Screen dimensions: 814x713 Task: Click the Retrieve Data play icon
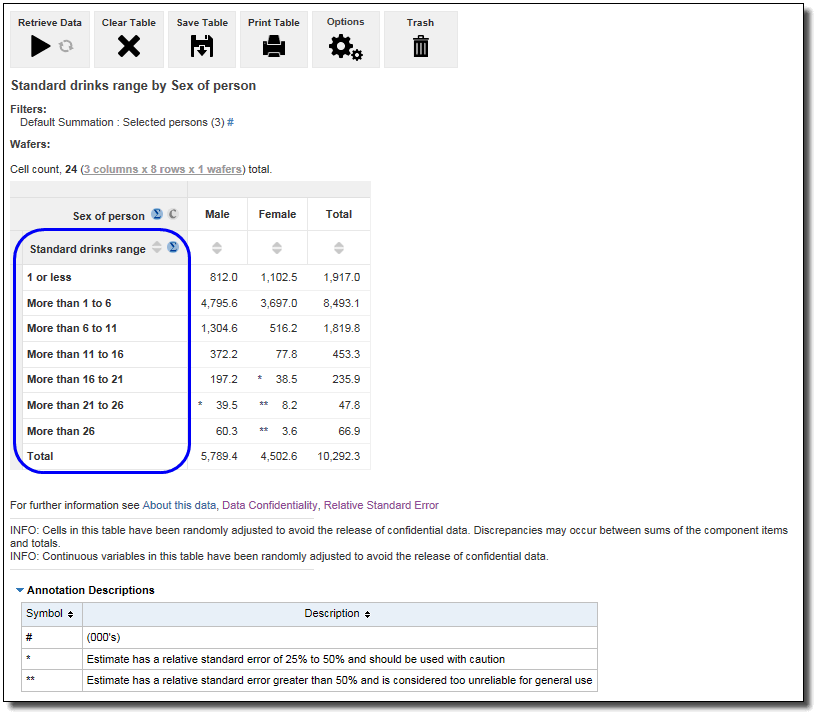(x=40, y=46)
